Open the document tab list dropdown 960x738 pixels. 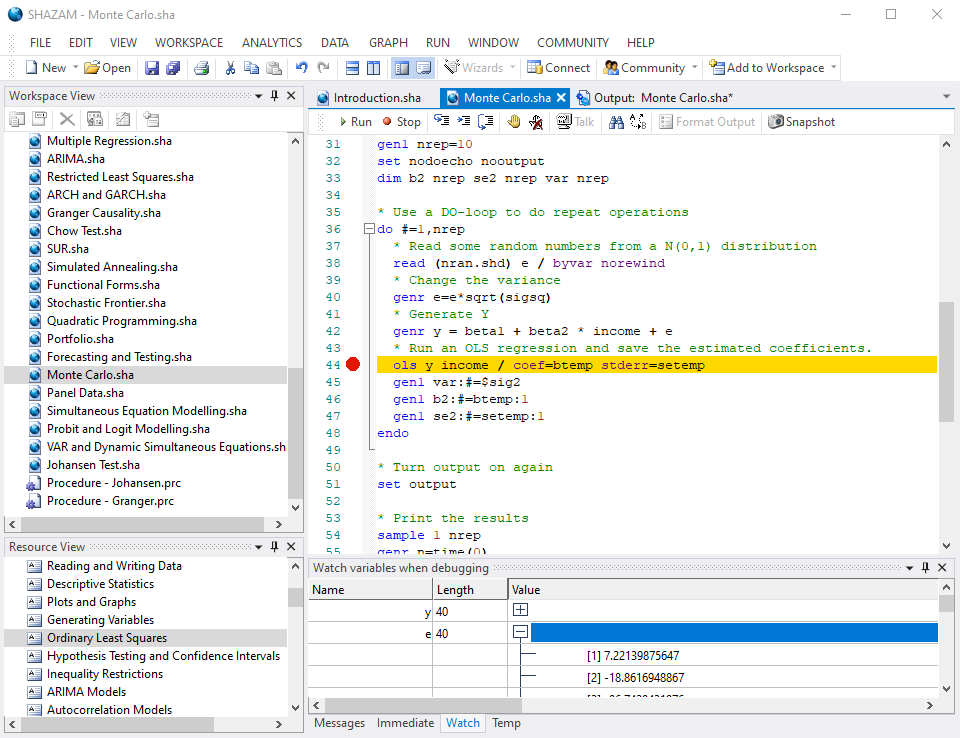[946, 97]
